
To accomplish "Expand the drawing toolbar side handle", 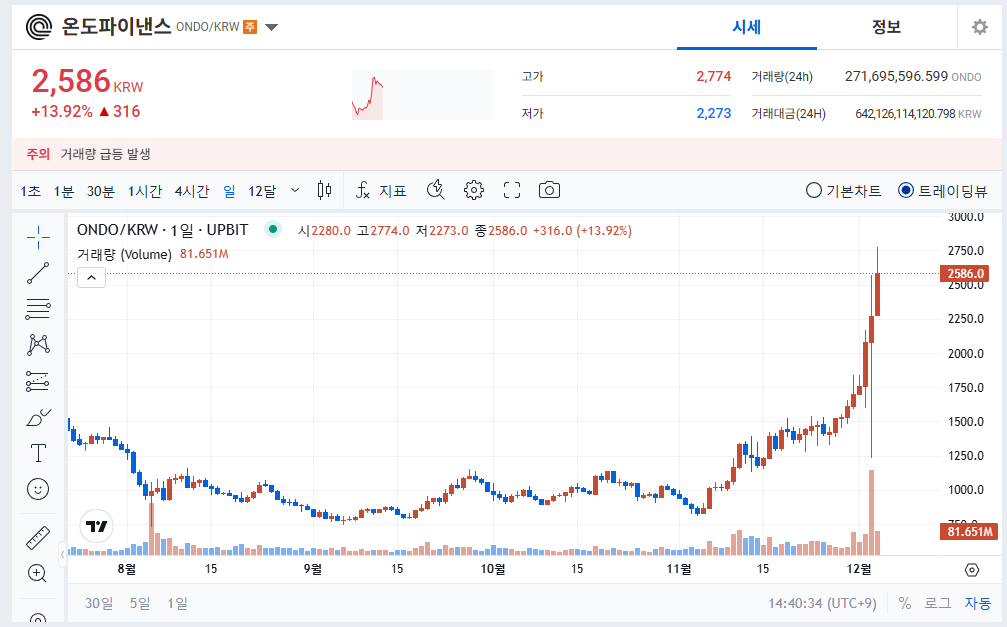I will click(x=62, y=554).
